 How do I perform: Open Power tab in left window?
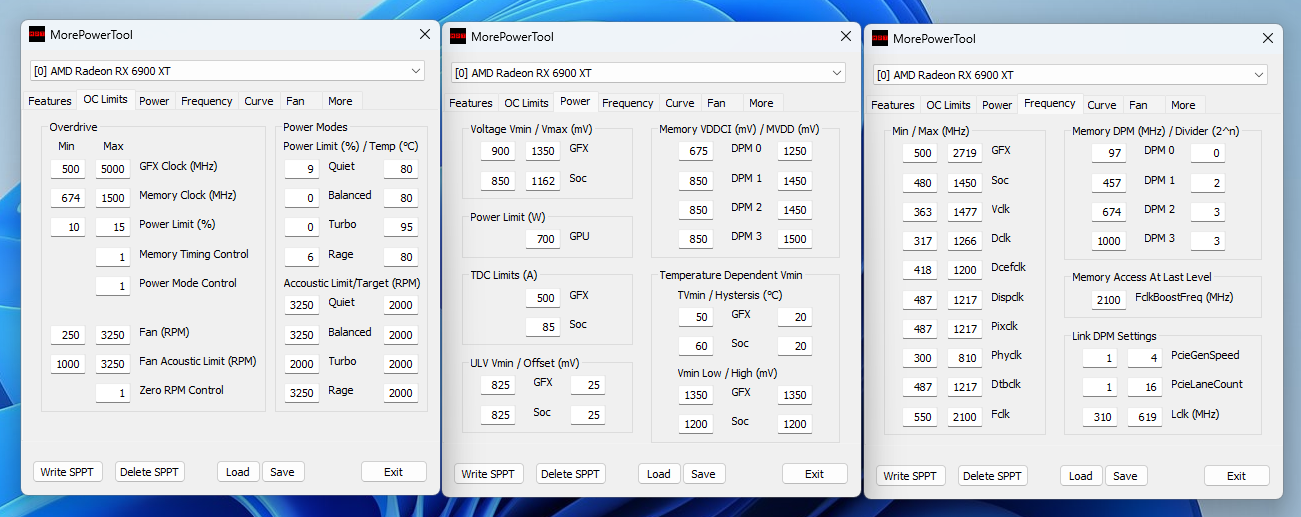point(154,101)
